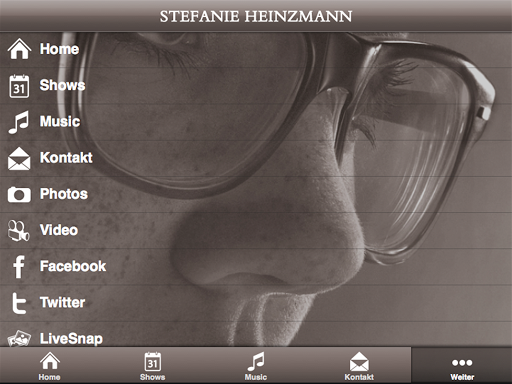Open the calendar icon beside Shows in list

(19, 86)
